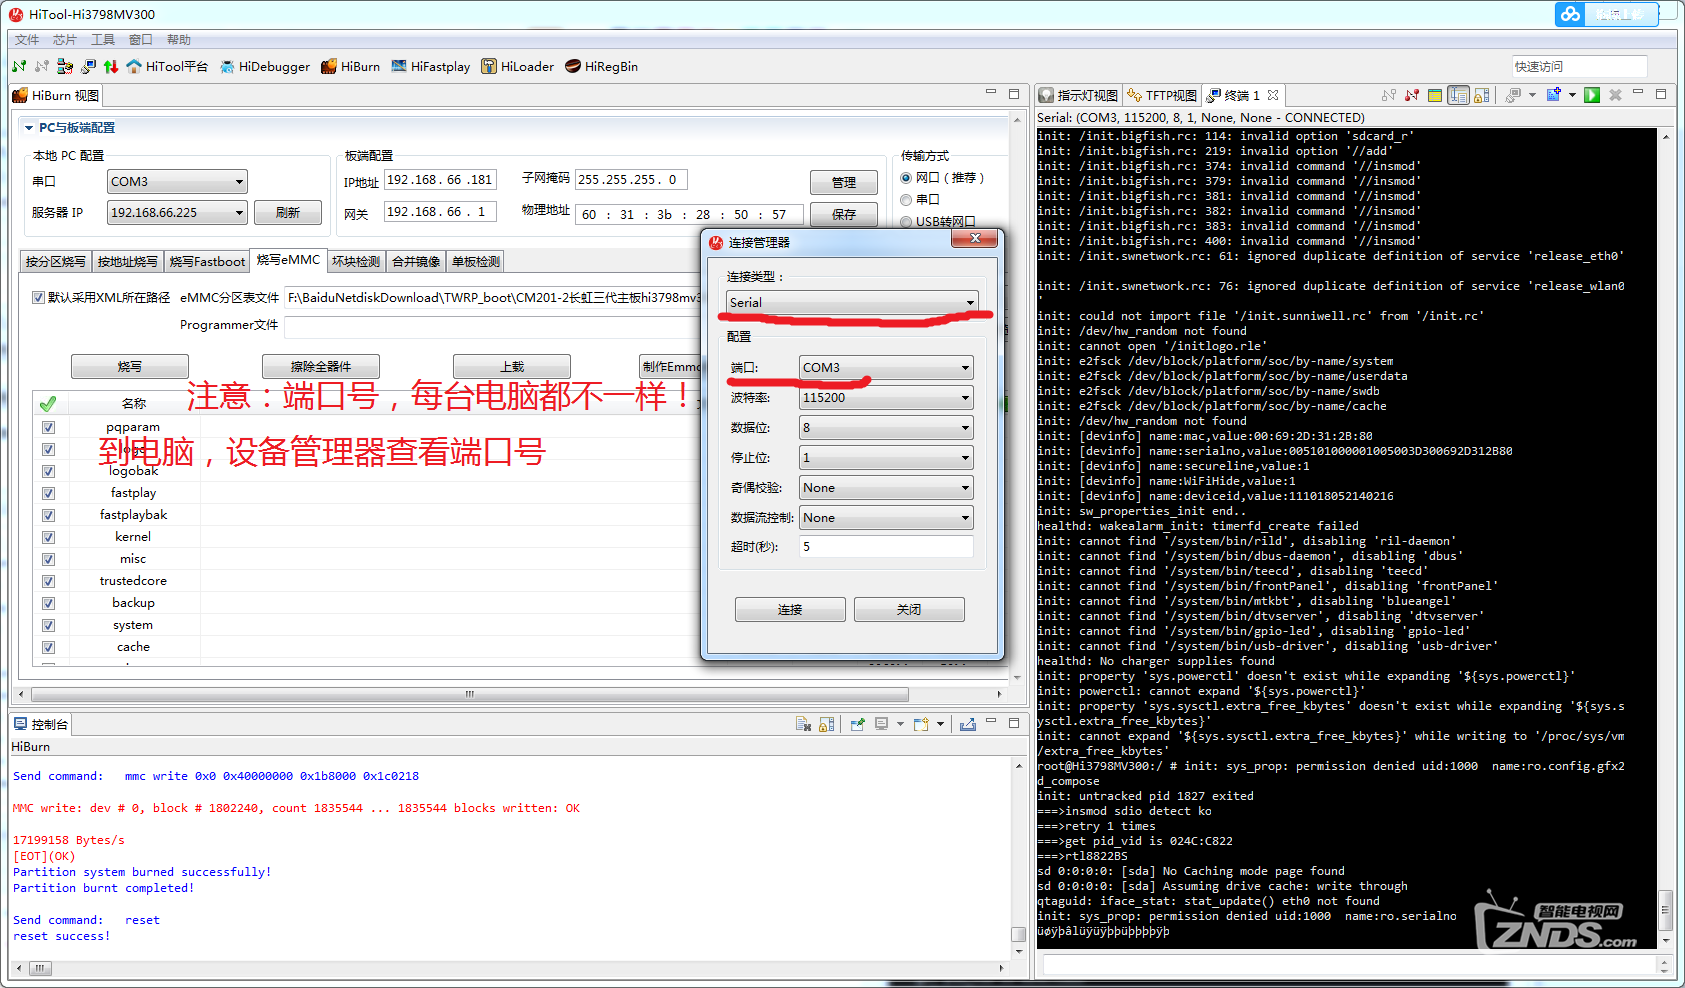This screenshot has width=1685, height=988.
Task: Switch to burn Fastboot tab
Action: pos(207,261)
